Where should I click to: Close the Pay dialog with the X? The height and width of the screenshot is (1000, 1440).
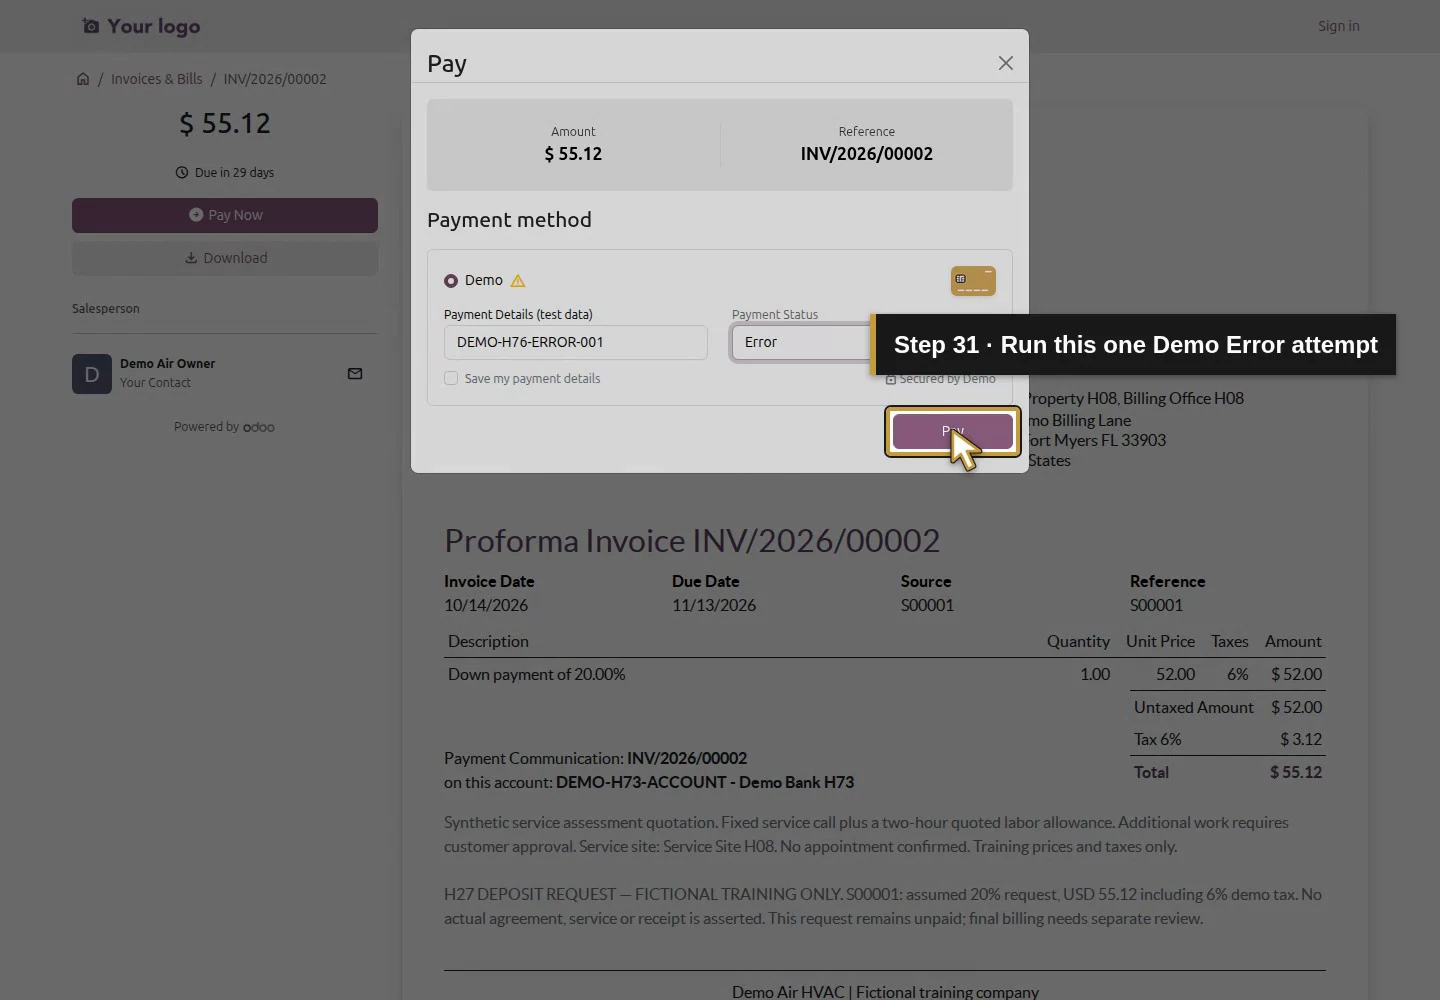tap(1006, 63)
